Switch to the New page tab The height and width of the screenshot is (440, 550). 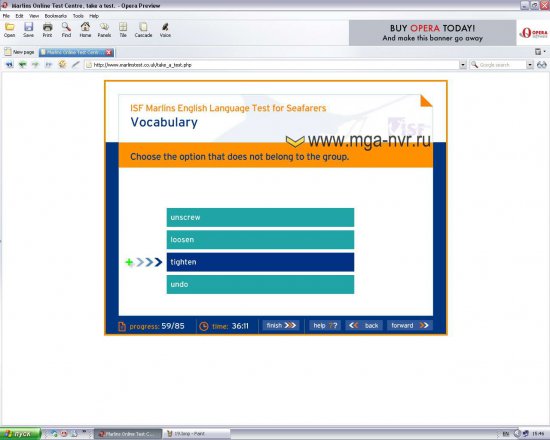click(20, 52)
